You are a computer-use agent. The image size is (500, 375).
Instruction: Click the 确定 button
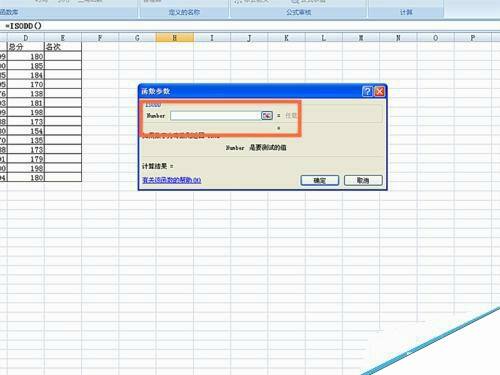pos(320,180)
